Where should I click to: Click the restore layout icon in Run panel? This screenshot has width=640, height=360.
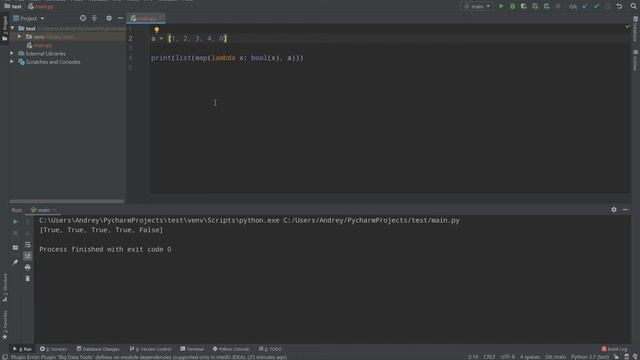(15, 247)
